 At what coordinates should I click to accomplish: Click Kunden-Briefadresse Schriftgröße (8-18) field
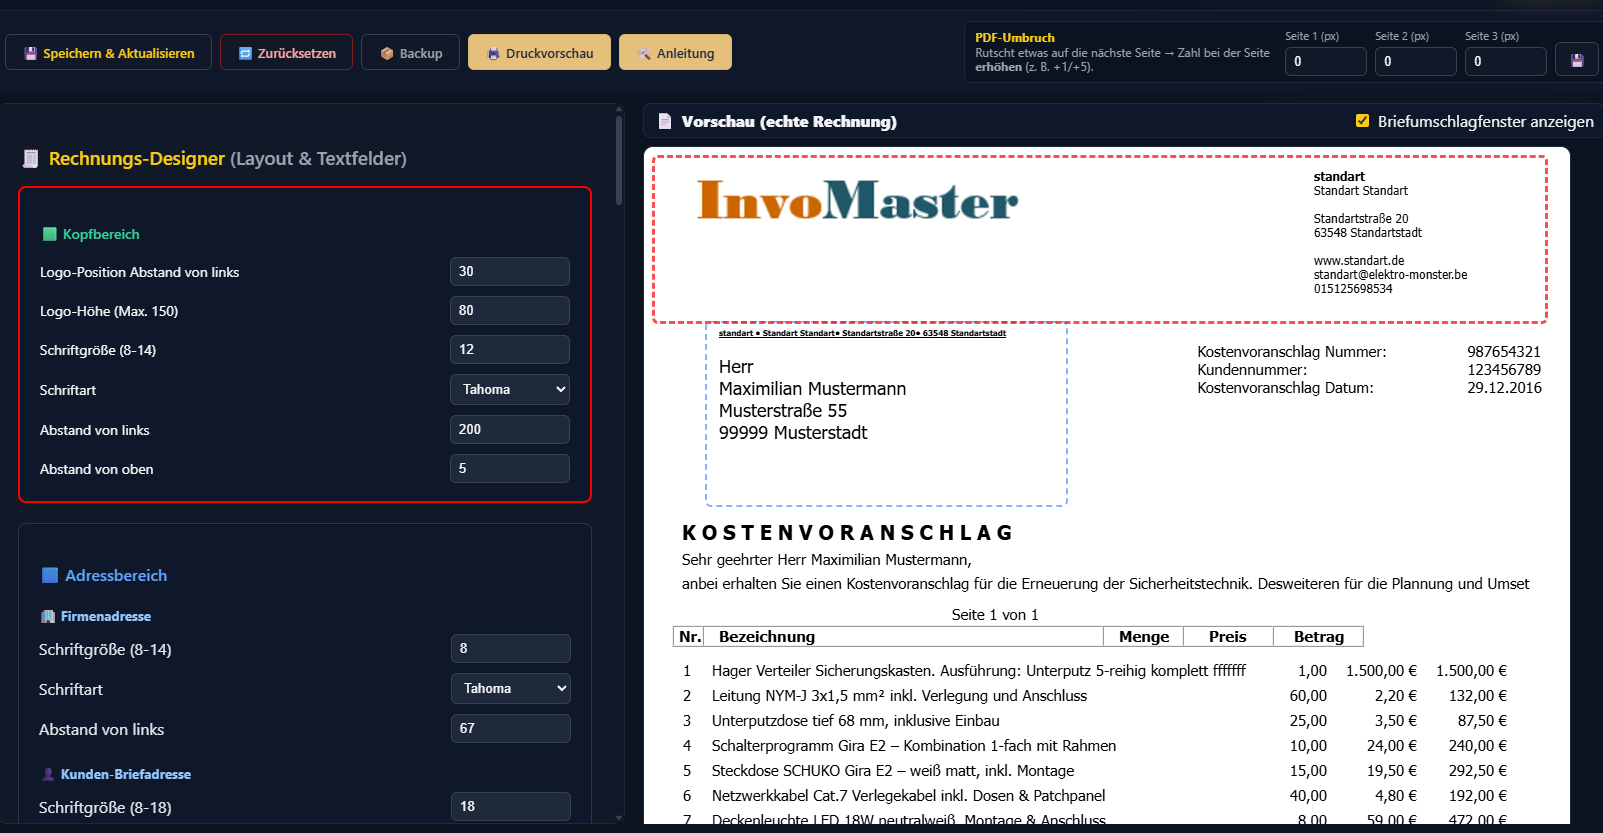(511, 806)
